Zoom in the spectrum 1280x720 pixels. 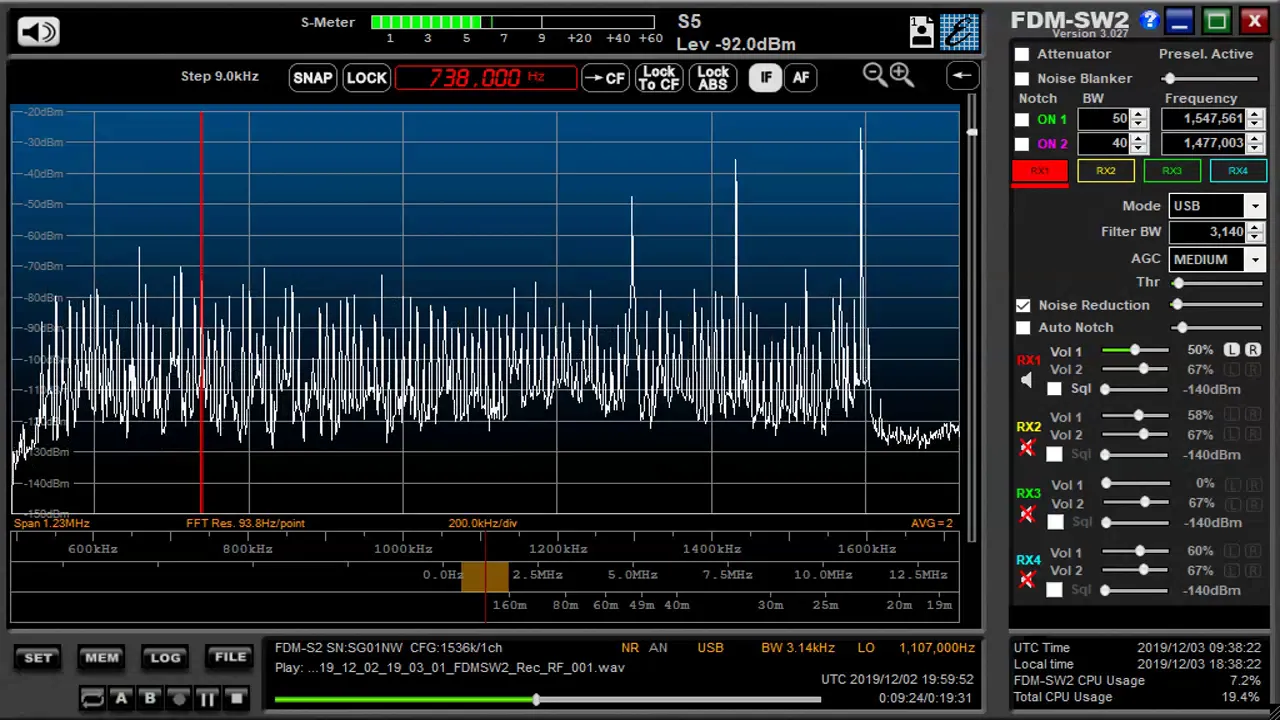click(x=902, y=75)
